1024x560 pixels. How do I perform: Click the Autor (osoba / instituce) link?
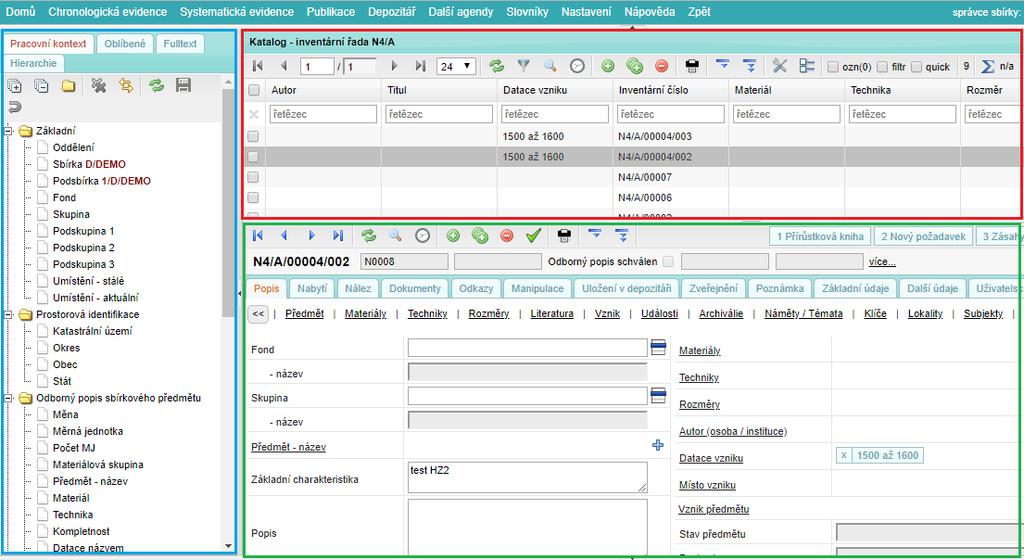[733, 431]
